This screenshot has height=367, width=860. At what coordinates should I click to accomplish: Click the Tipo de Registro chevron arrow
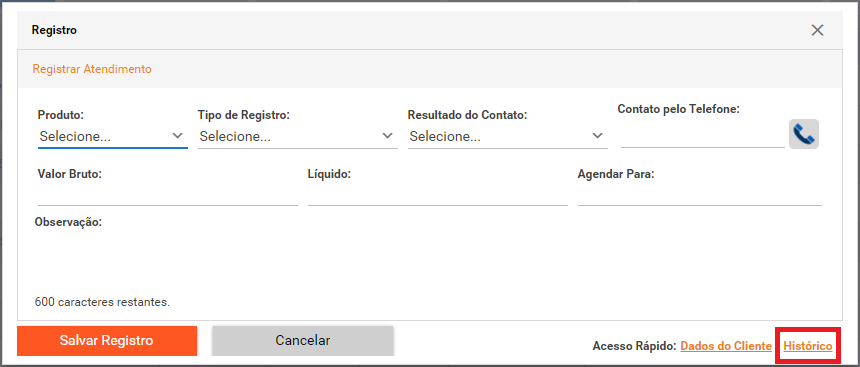387,135
